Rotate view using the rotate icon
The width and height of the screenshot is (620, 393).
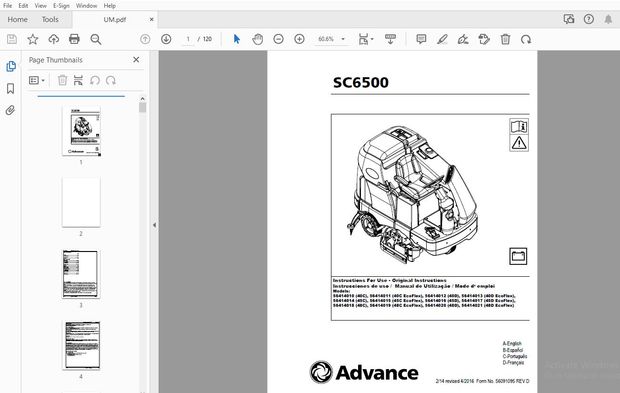point(526,39)
